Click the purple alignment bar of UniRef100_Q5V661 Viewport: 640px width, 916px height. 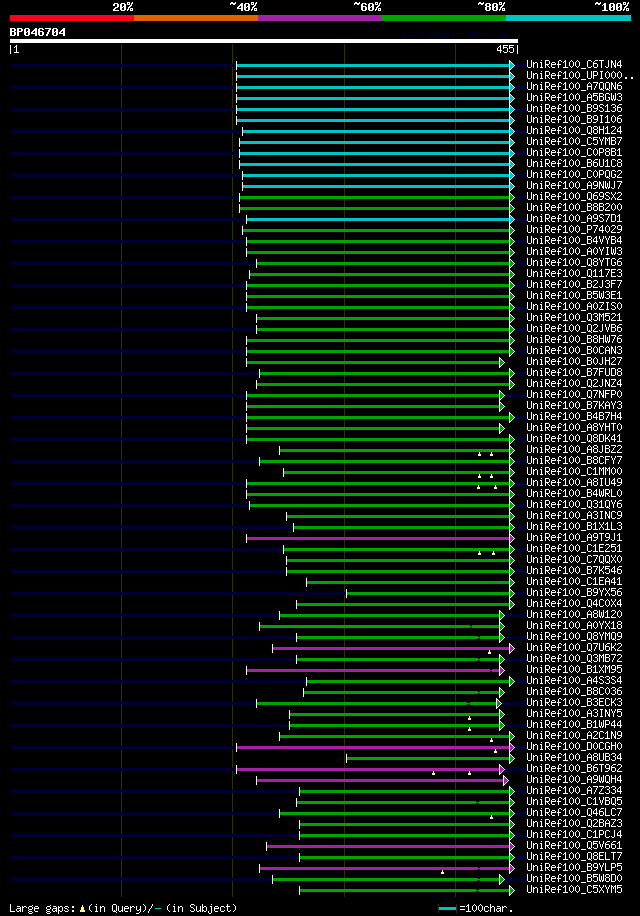pyautogui.click(x=389, y=846)
